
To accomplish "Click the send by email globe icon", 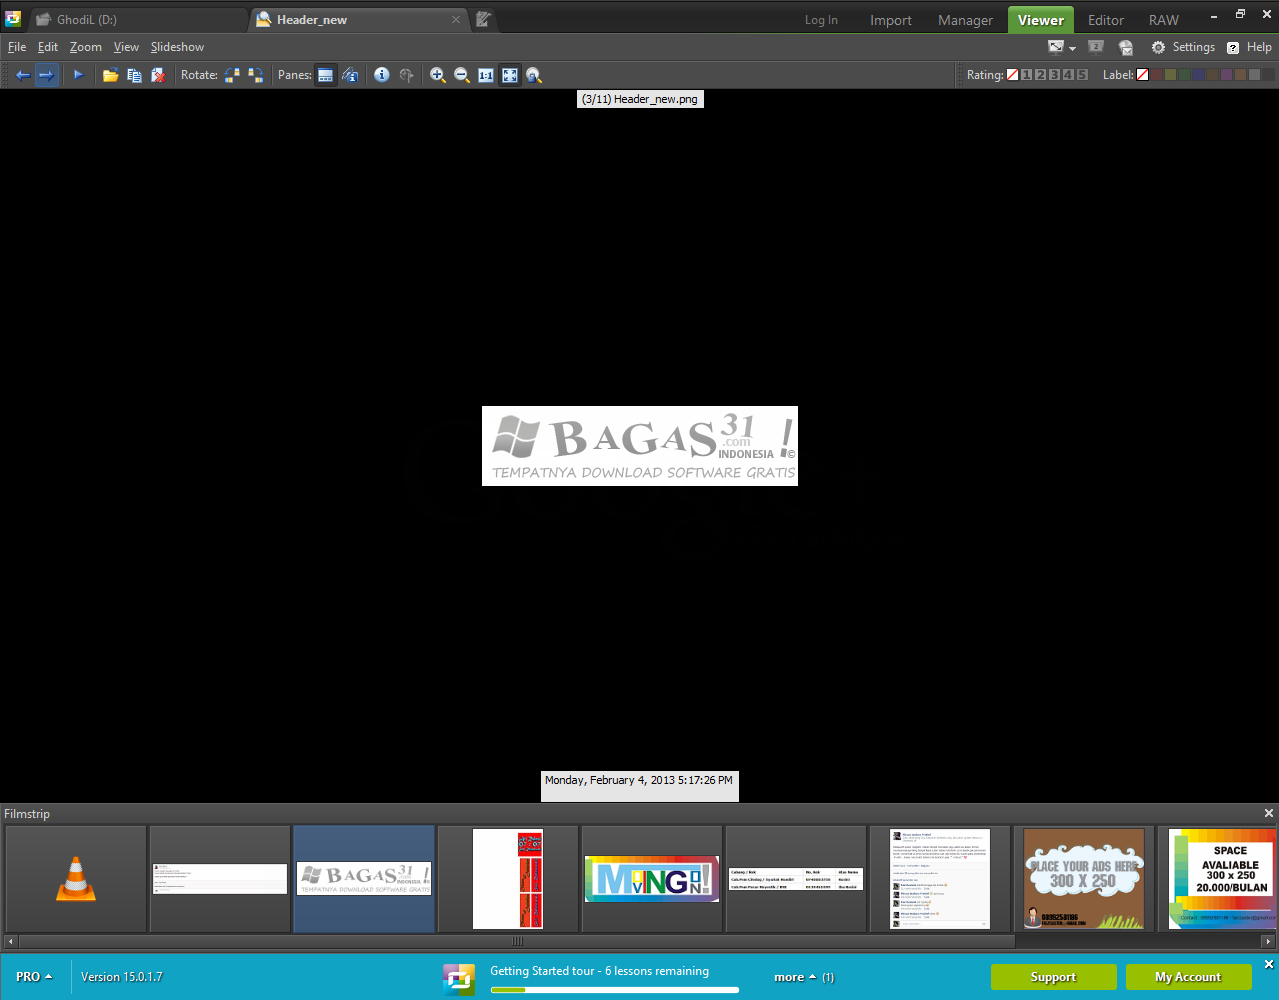I will click(1126, 47).
